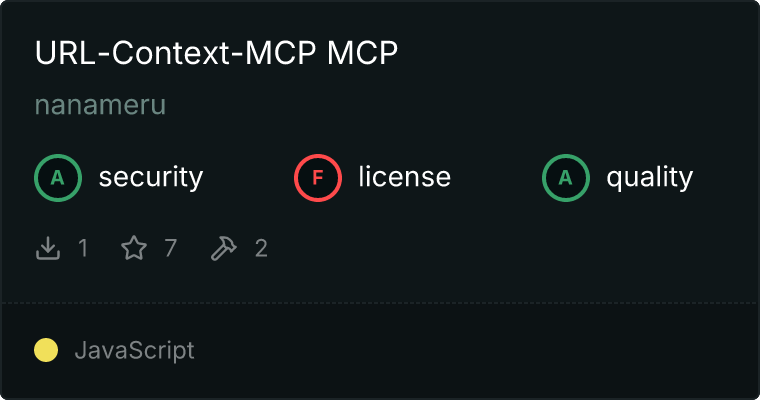Image resolution: width=760 pixels, height=400 pixels.
Task: Click the tools count number 2
Action: [x=261, y=248]
